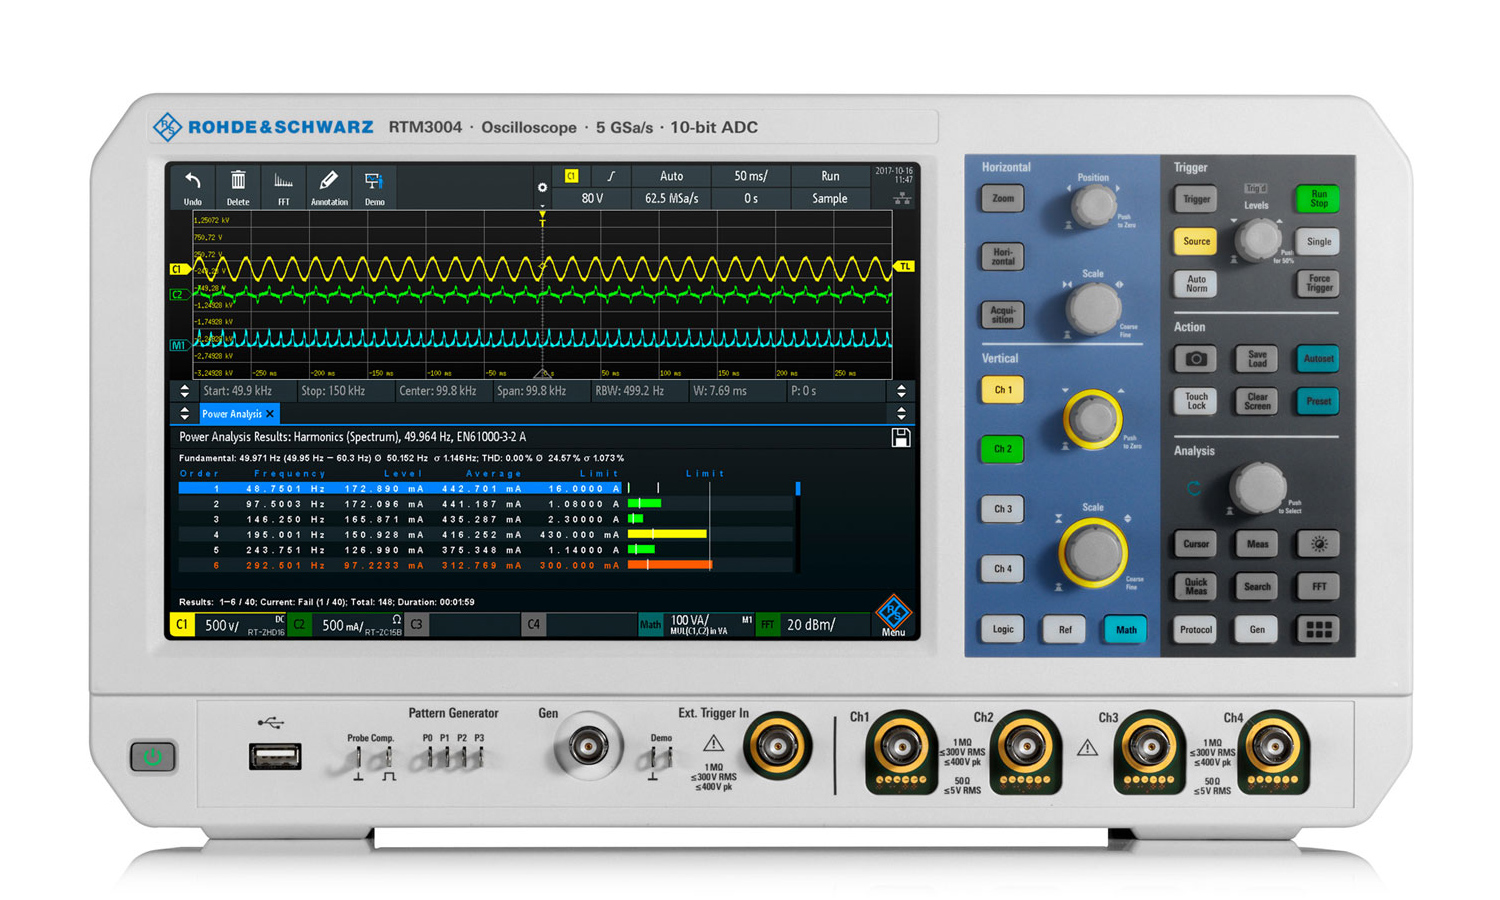The height and width of the screenshot is (900, 1500).
Task: Tap the Delete trash icon on the screen
Action: [238, 187]
